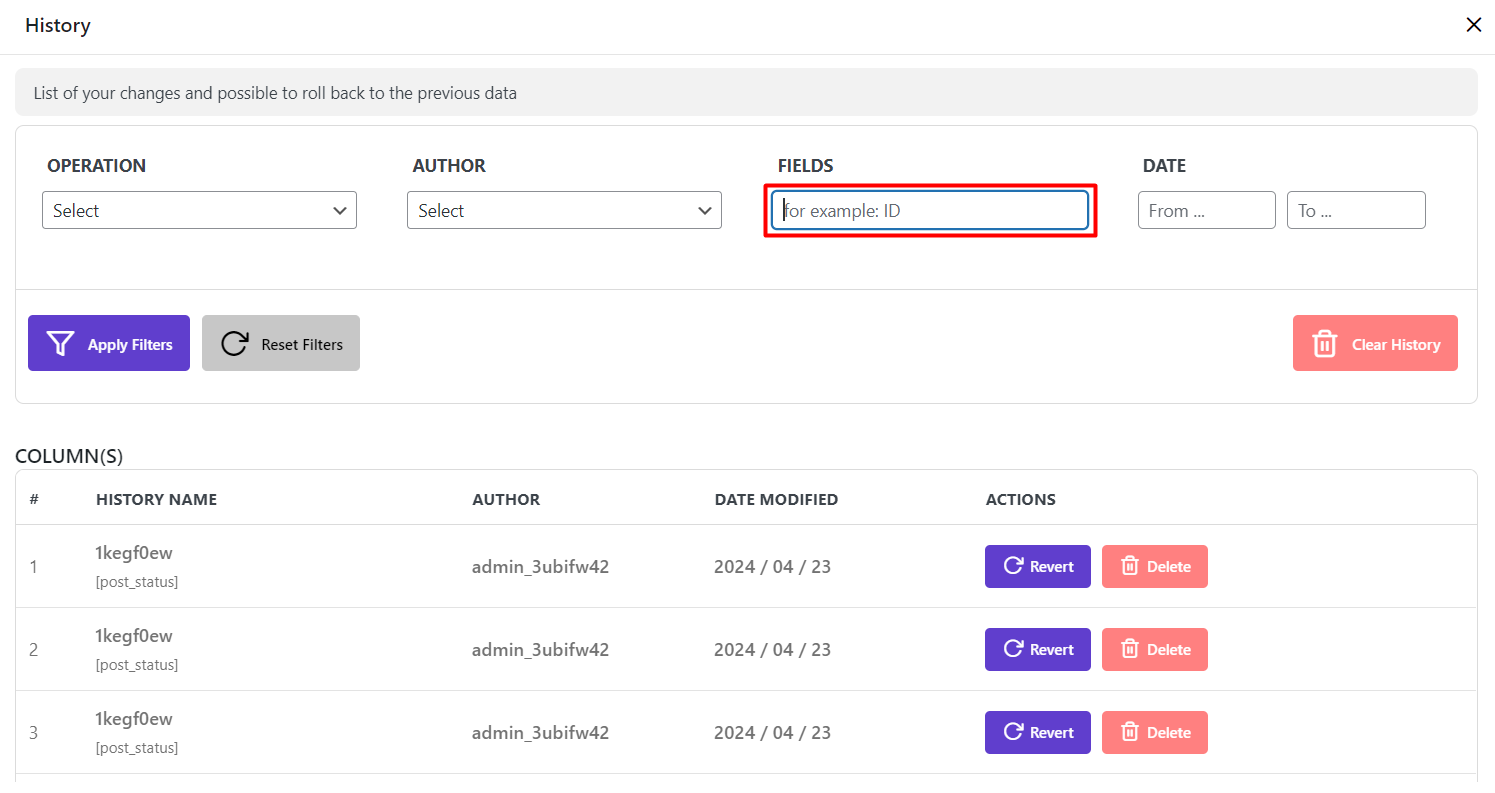Select the first 1kegf0ew history name
1495x793 pixels.
(134, 553)
